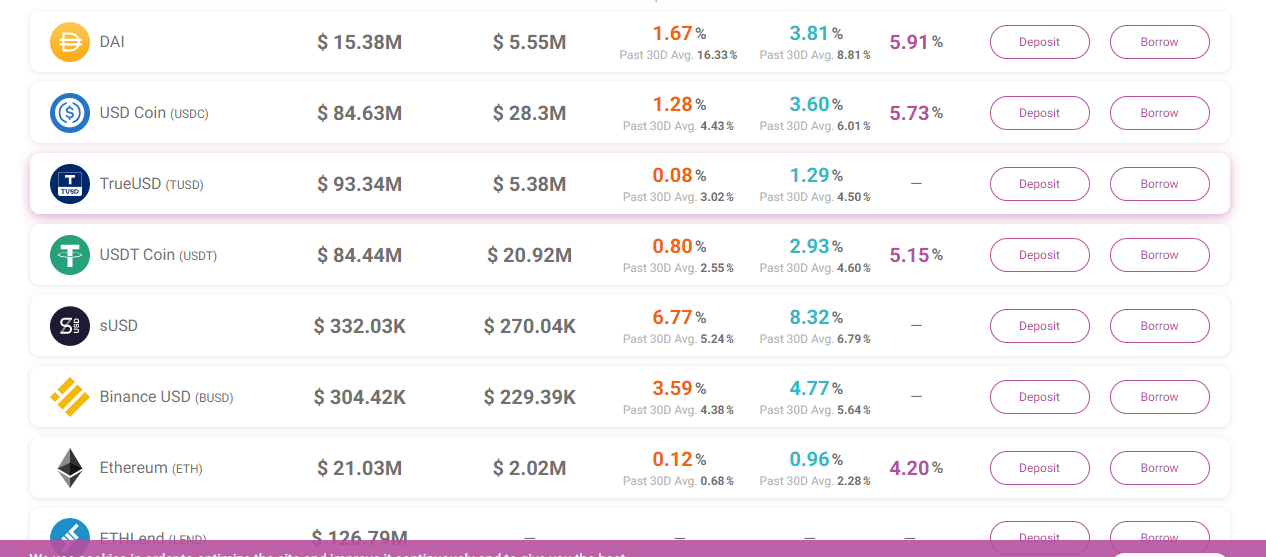Deposit DAI using its Deposit button
The width and height of the screenshot is (1266, 557).
pos(1040,42)
